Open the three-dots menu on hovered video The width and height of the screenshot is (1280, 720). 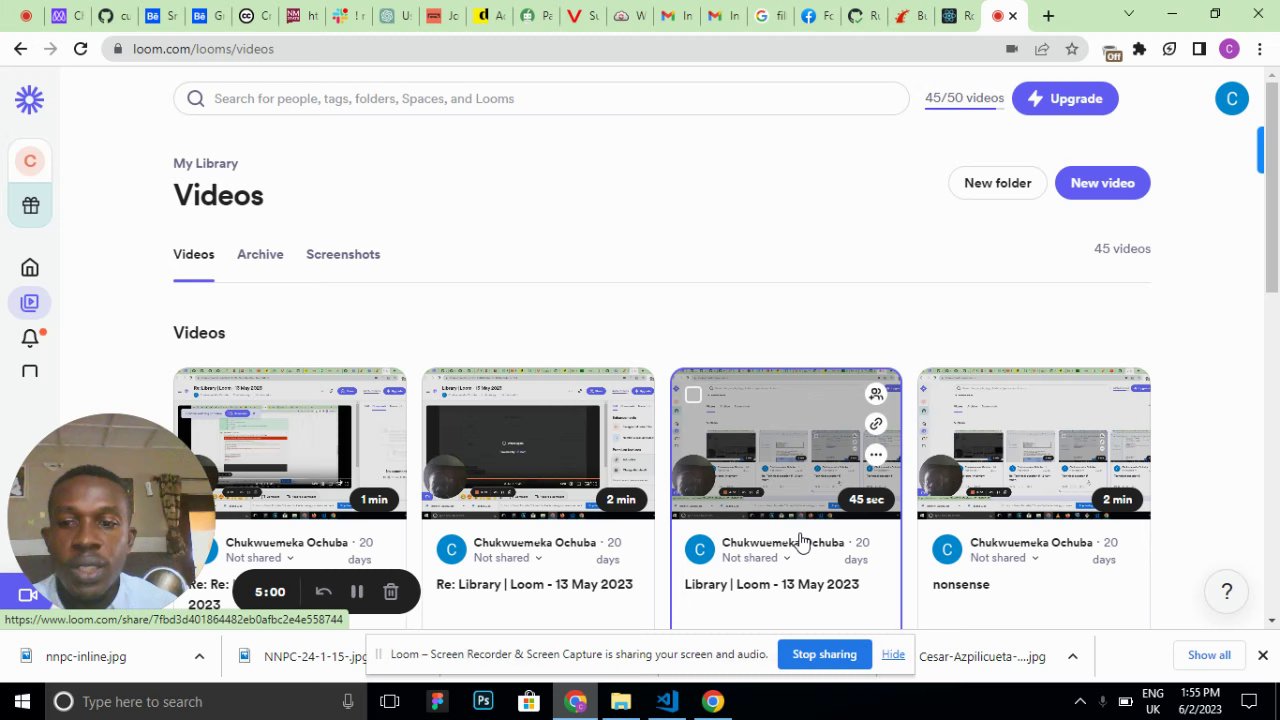(876, 455)
